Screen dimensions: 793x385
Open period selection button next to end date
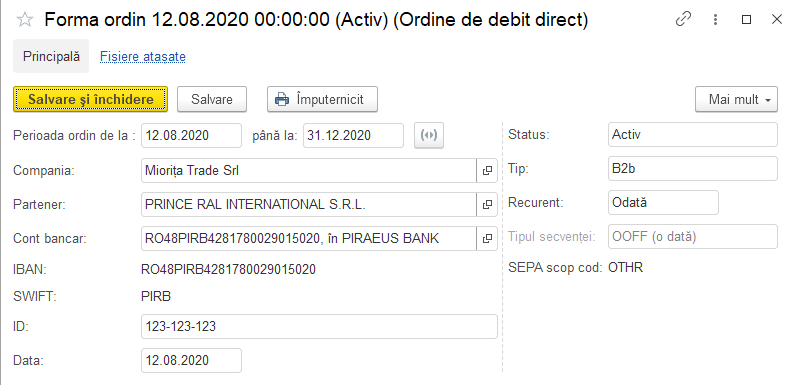point(429,135)
